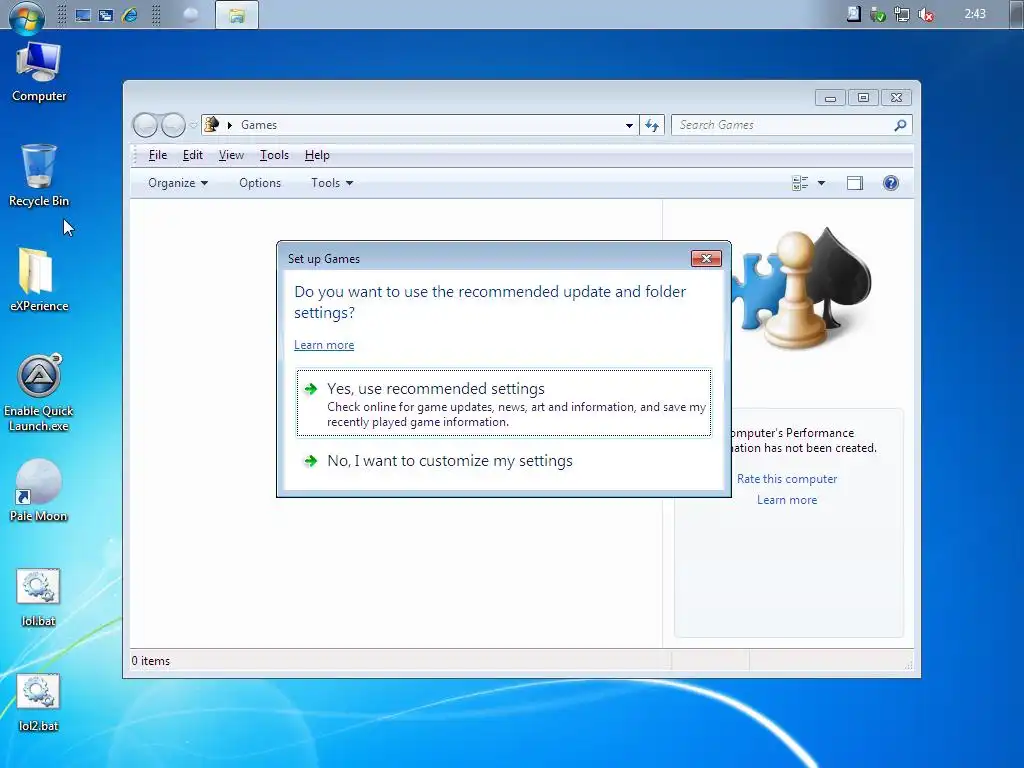Click the Show desktop strip beside clock
The height and width of the screenshot is (768, 1024).
tap(1016, 14)
